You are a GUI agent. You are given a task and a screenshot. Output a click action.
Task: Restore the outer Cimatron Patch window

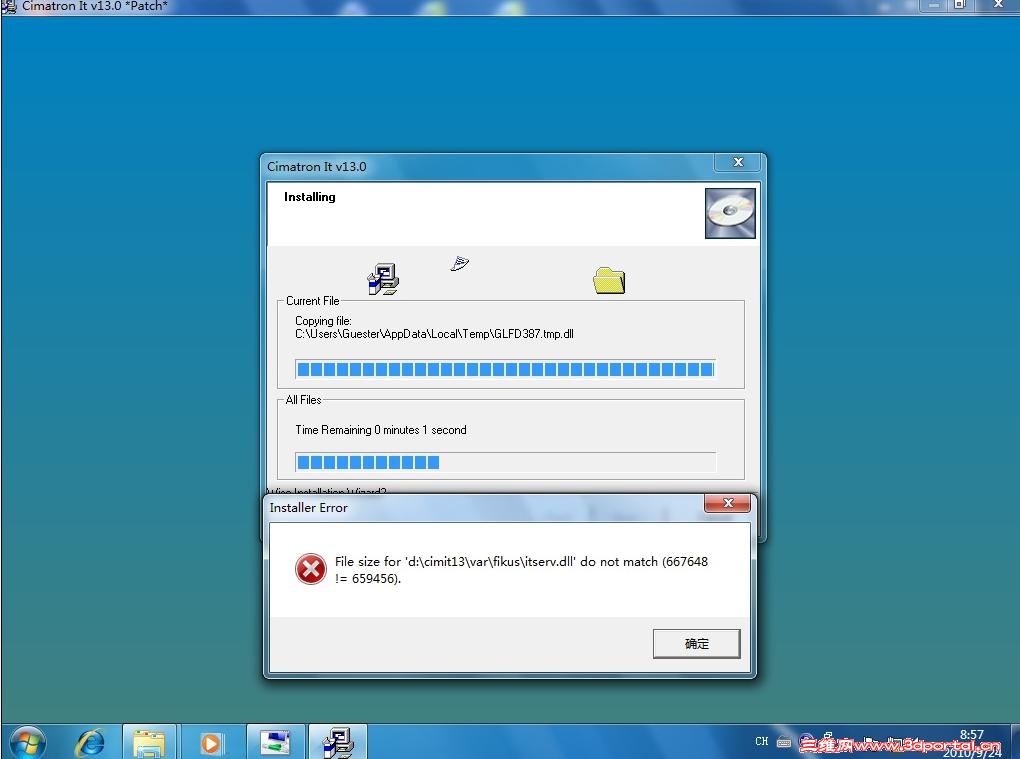point(960,5)
